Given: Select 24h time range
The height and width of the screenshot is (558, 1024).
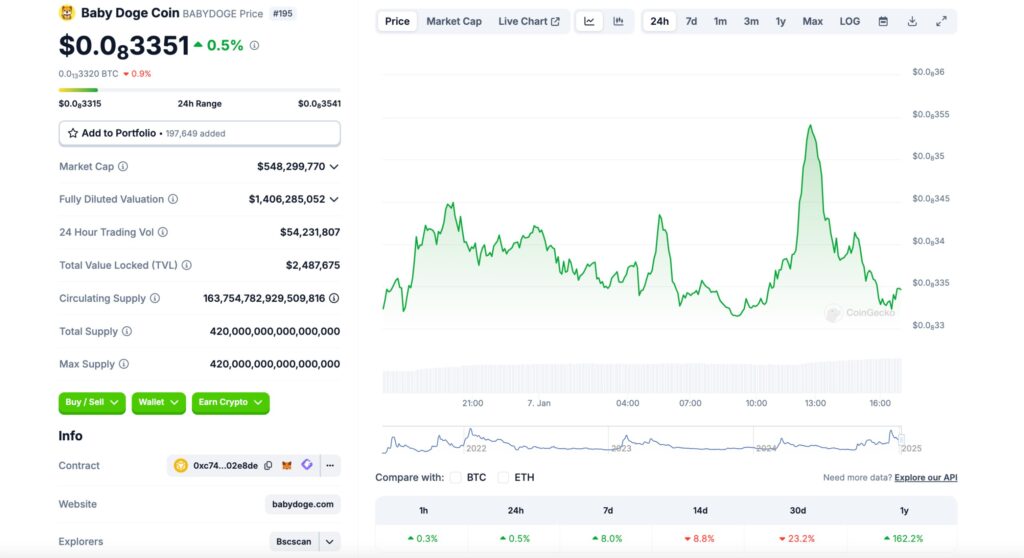Looking at the screenshot, I should [660, 22].
